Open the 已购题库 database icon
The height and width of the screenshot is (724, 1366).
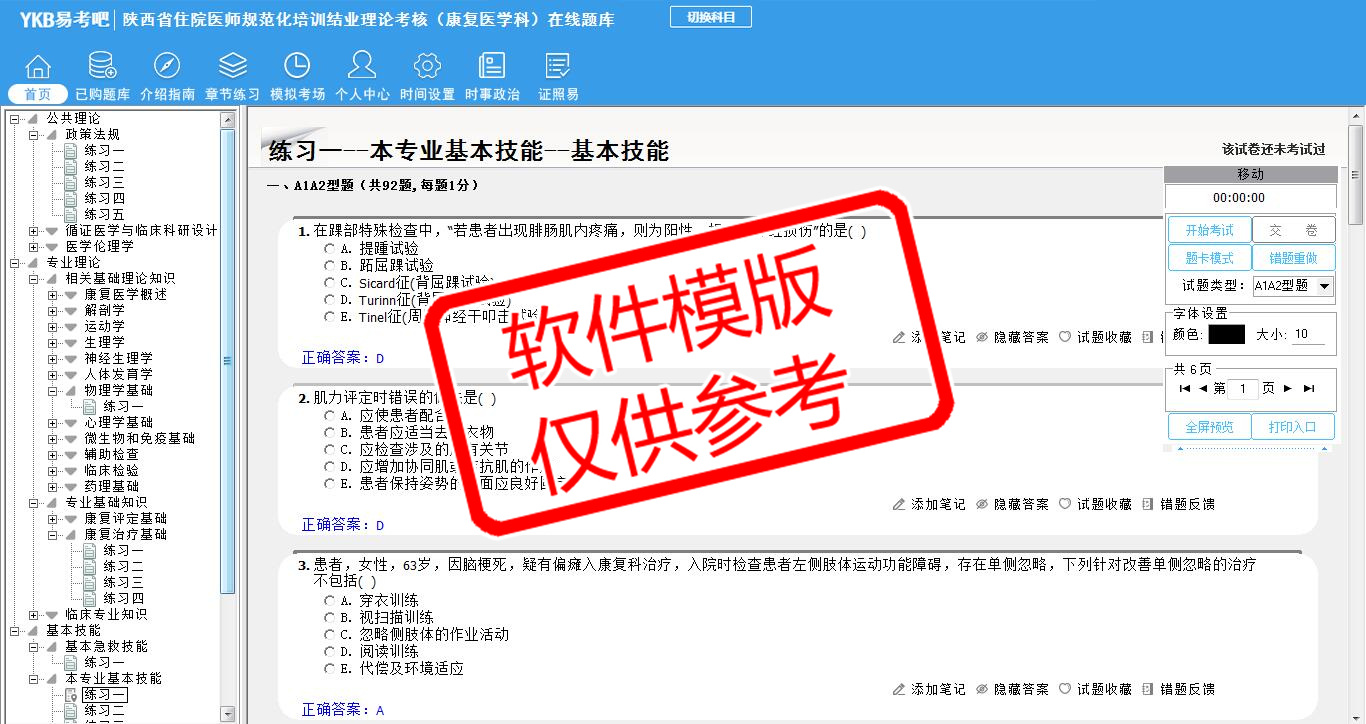click(102, 67)
